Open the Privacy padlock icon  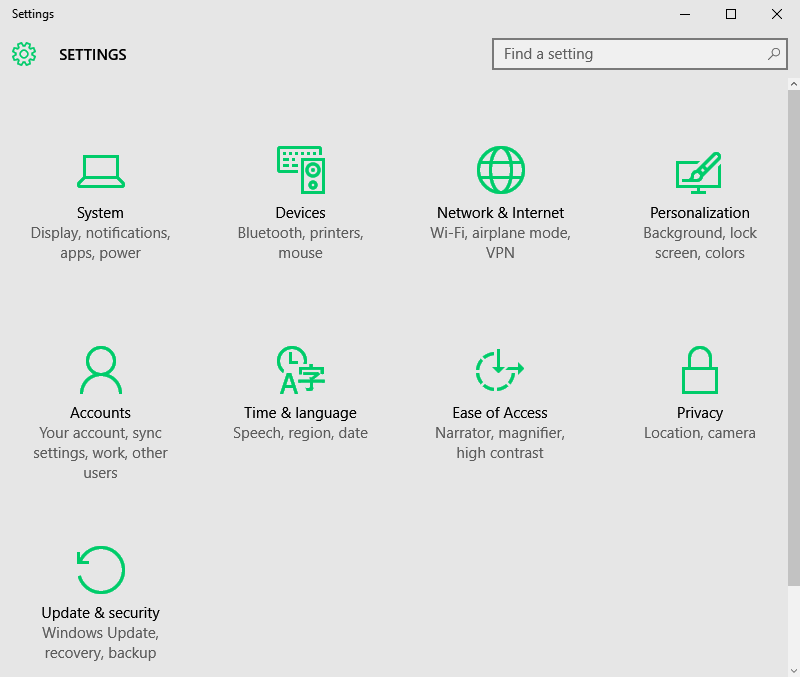coord(700,370)
